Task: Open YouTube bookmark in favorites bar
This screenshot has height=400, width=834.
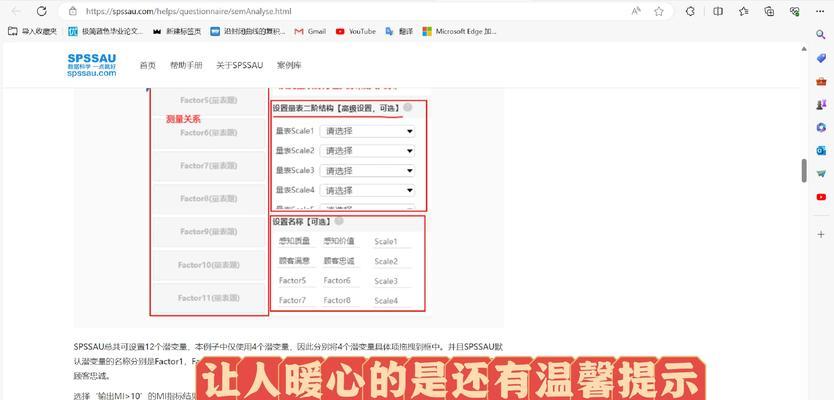Action: tap(356, 31)
